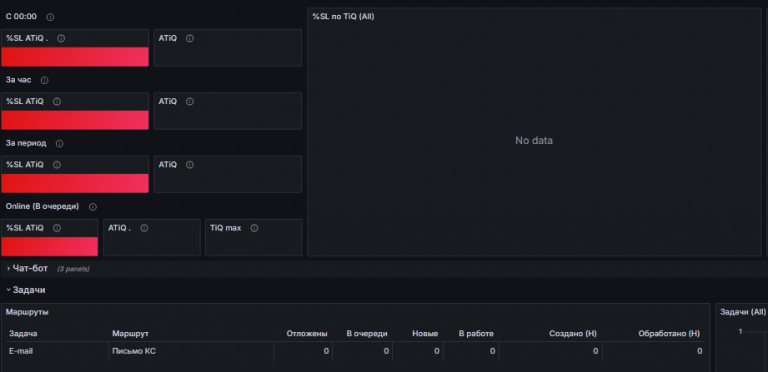768x372 pixels.
Task: Click red %SL ATiQ bar under С 00:00
Action: (75, 57)
